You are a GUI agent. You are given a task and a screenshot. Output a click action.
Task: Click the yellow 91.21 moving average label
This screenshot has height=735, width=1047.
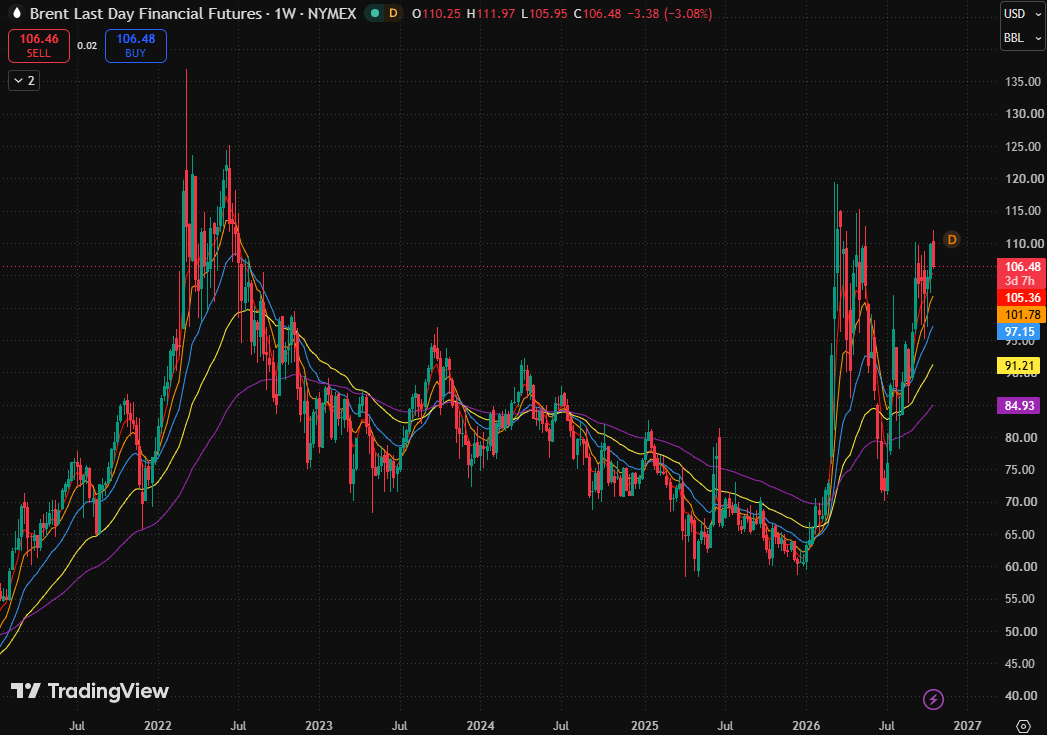pyautogui.click(x=1019, y=366)
